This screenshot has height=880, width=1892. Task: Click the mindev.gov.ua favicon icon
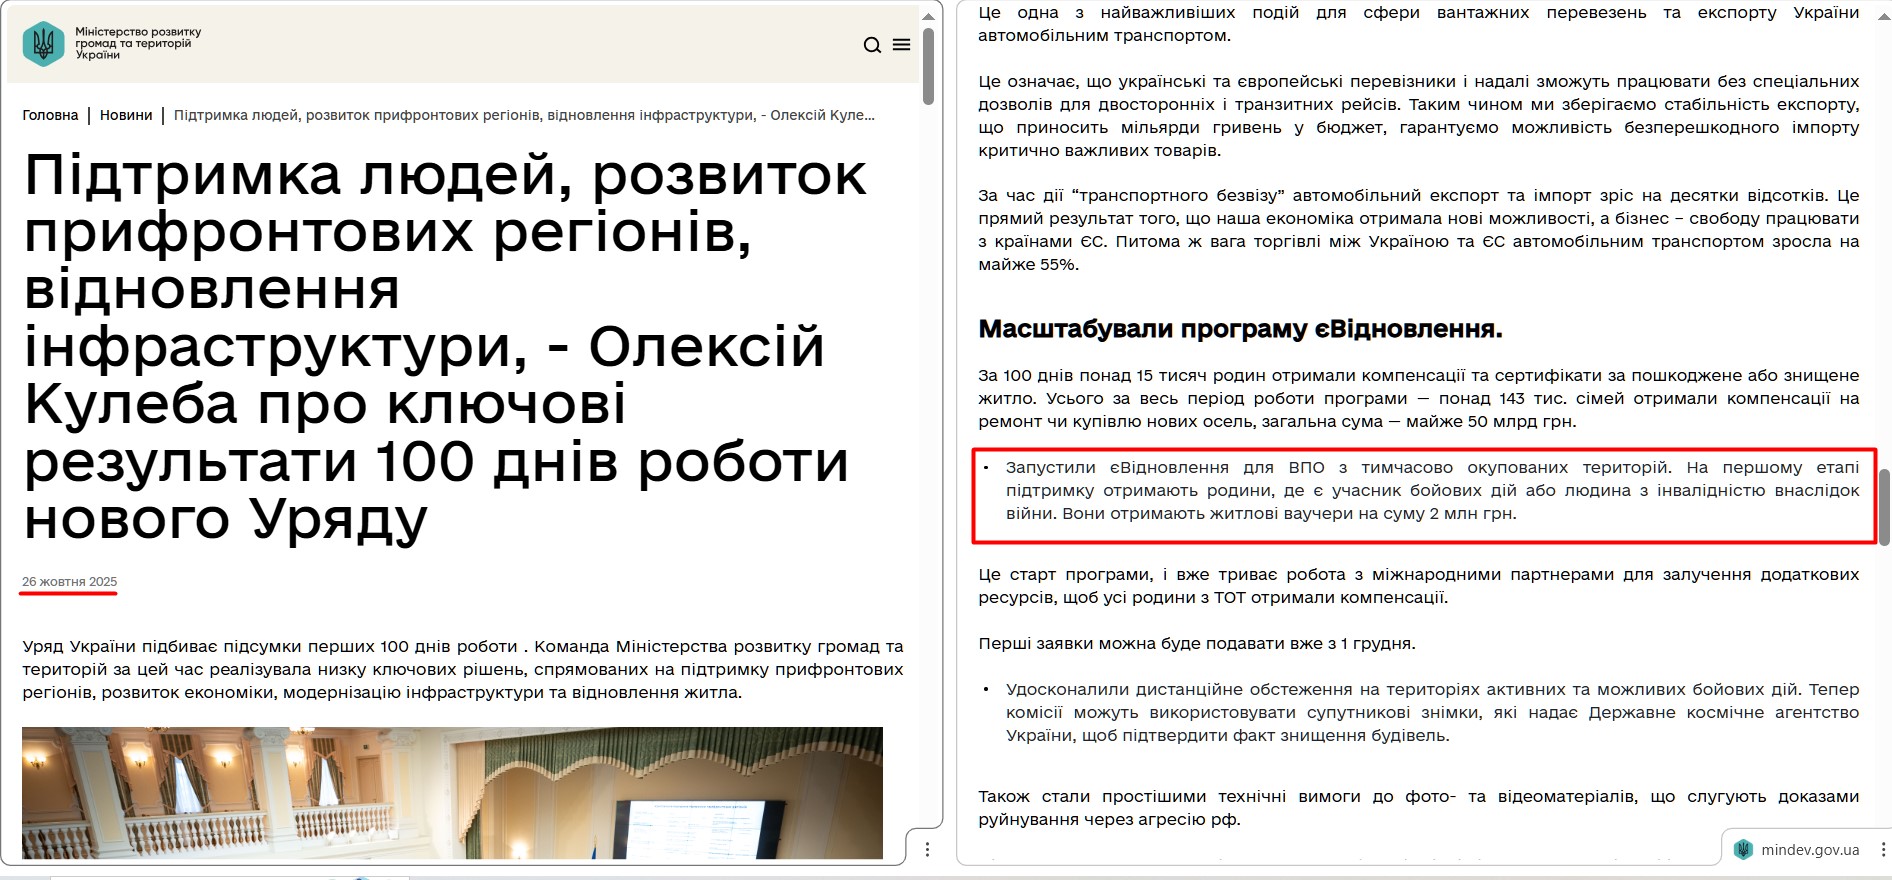point(1744,849)
